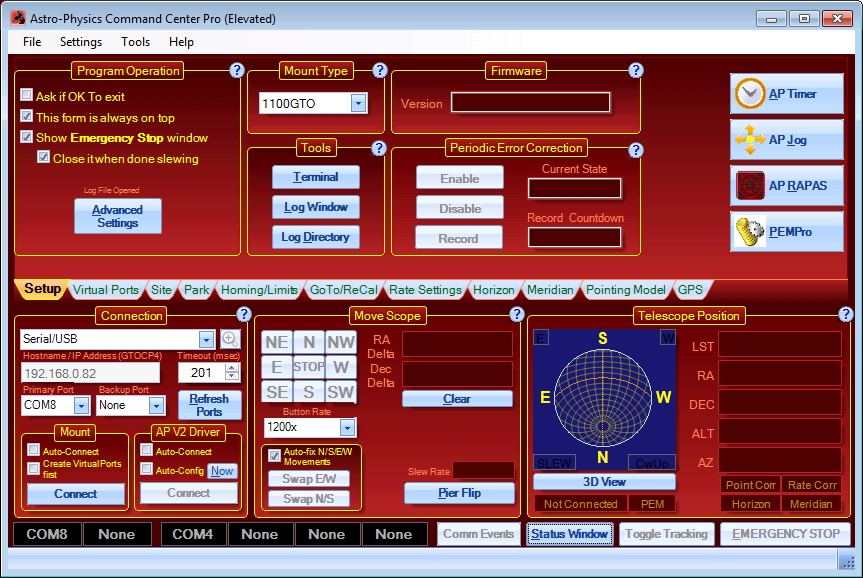Switch to the Horizon tab

[494, 290]
